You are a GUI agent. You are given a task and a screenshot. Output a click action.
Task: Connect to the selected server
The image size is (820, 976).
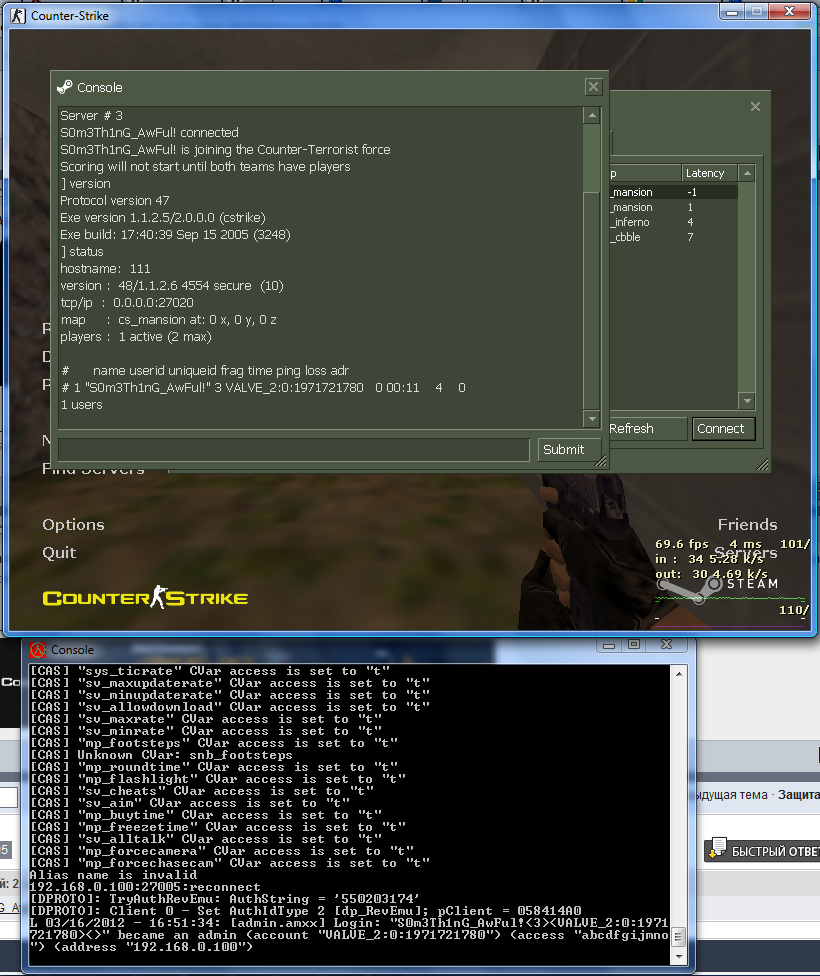723,429
